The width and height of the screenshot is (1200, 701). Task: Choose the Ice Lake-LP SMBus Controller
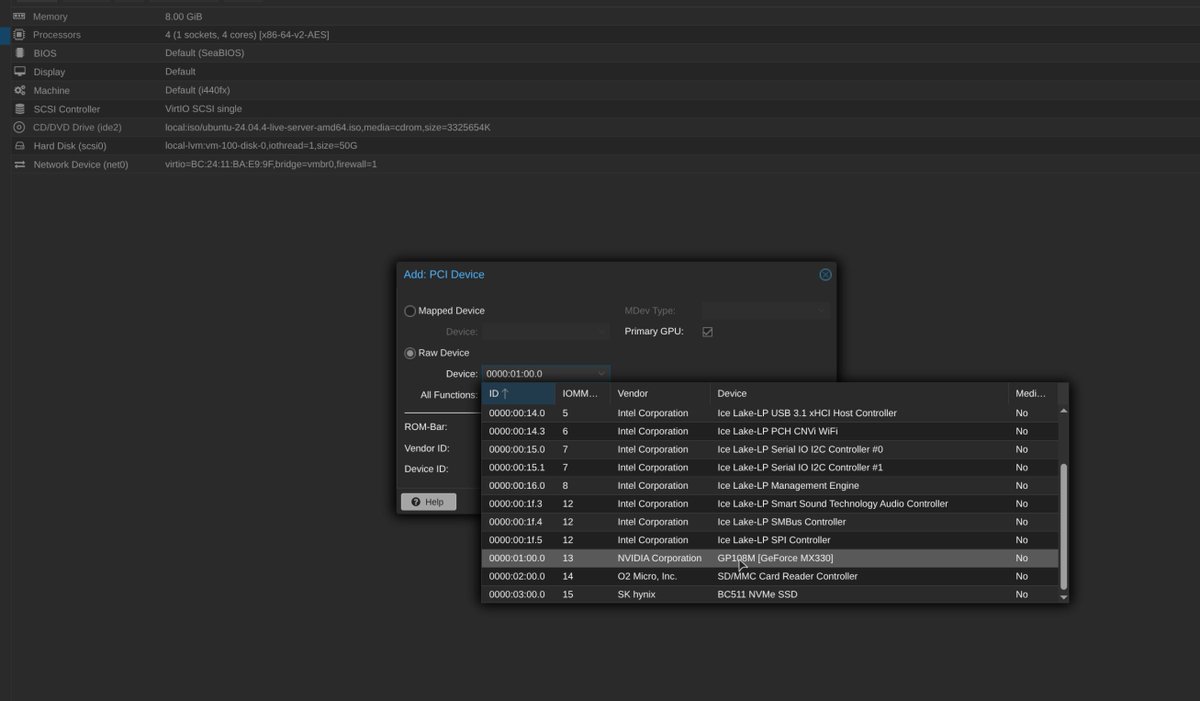click(x=770, y=522)
